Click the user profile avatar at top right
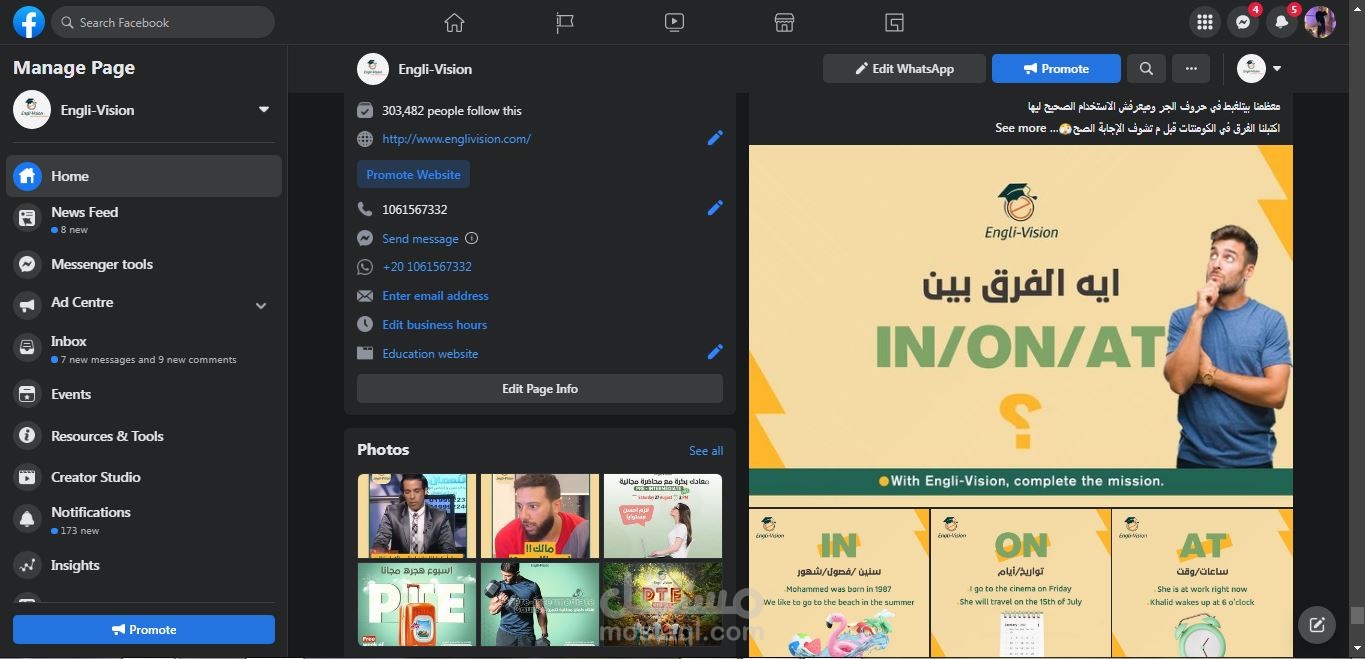 [1320, 22]
